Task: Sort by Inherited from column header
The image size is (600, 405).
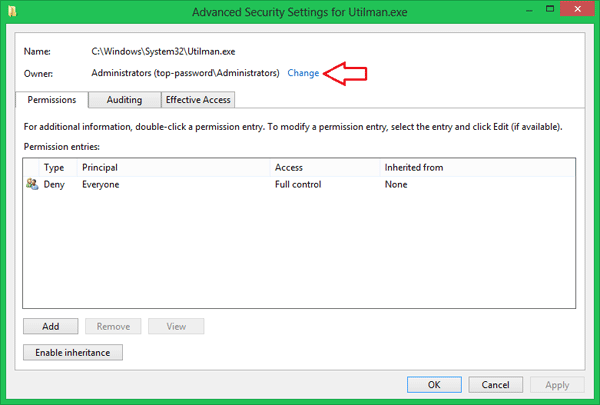Action: pos(477,167)
